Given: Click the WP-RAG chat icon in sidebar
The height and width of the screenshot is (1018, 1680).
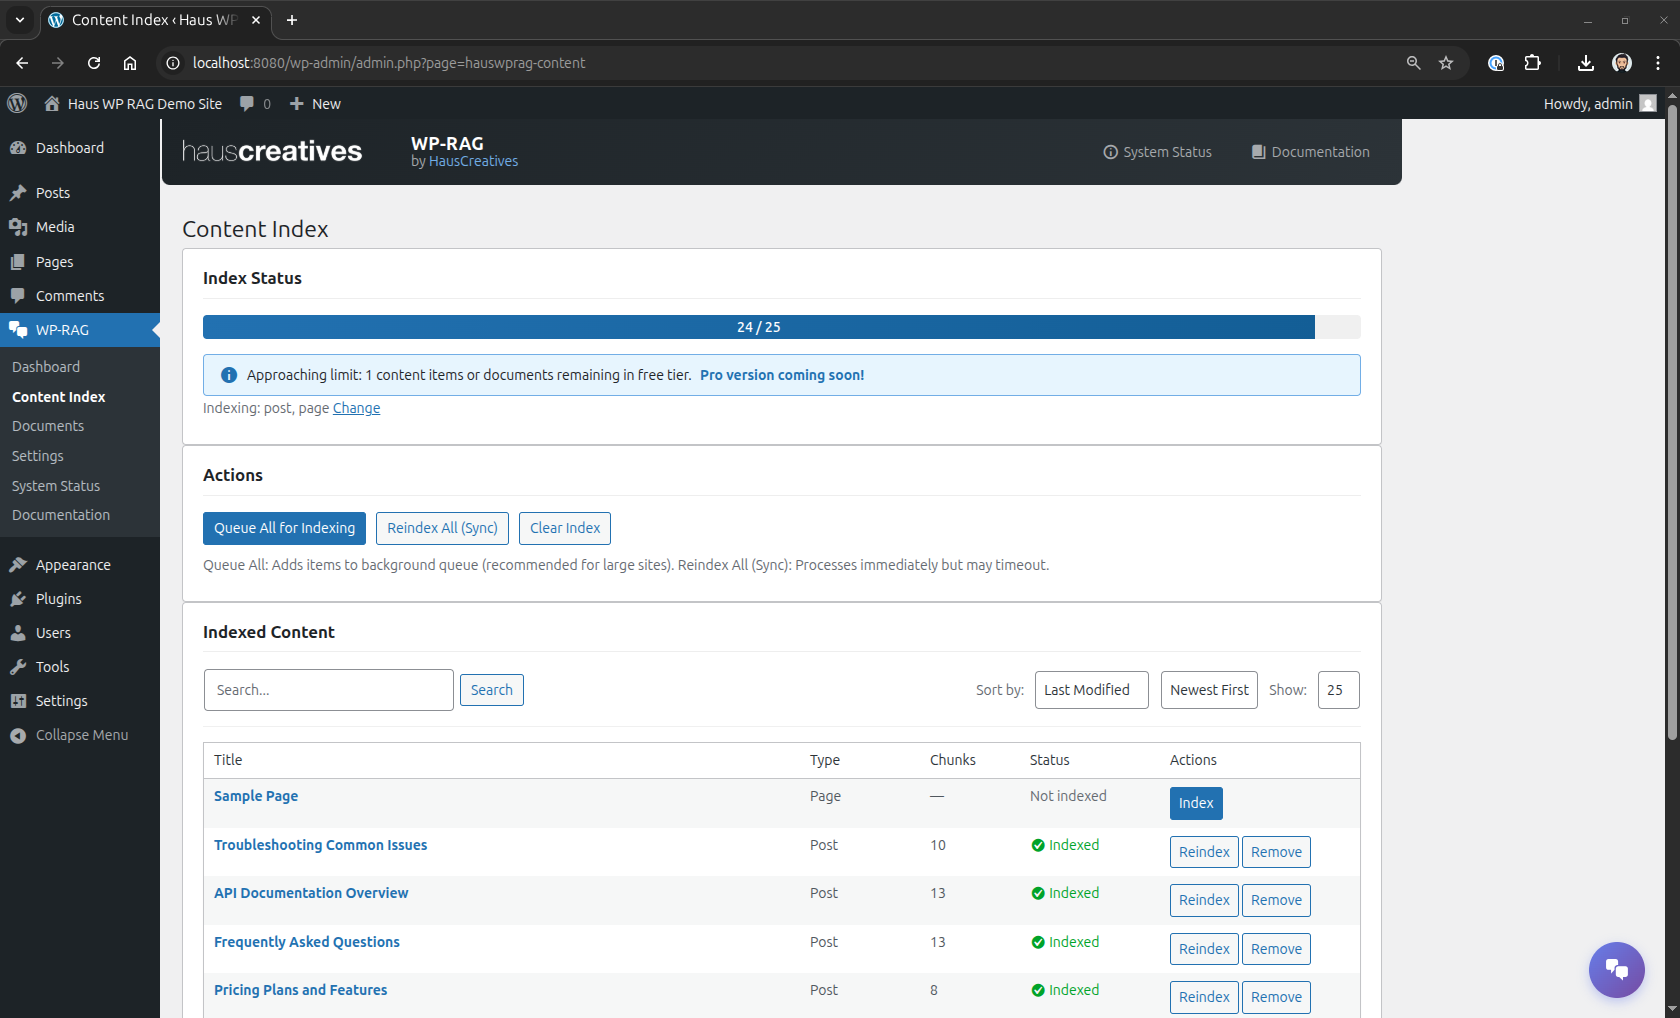Looking at the screenshot, I should [18, 330].
